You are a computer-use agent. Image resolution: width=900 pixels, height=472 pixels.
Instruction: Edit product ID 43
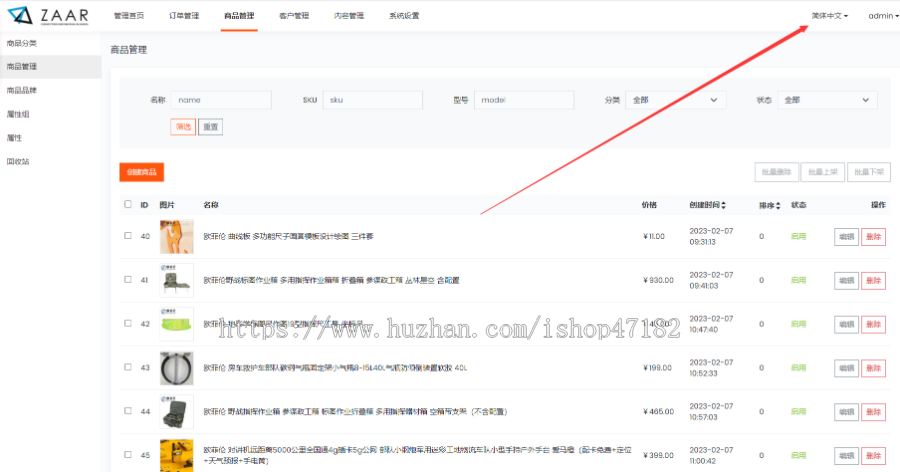pos(846,368)
